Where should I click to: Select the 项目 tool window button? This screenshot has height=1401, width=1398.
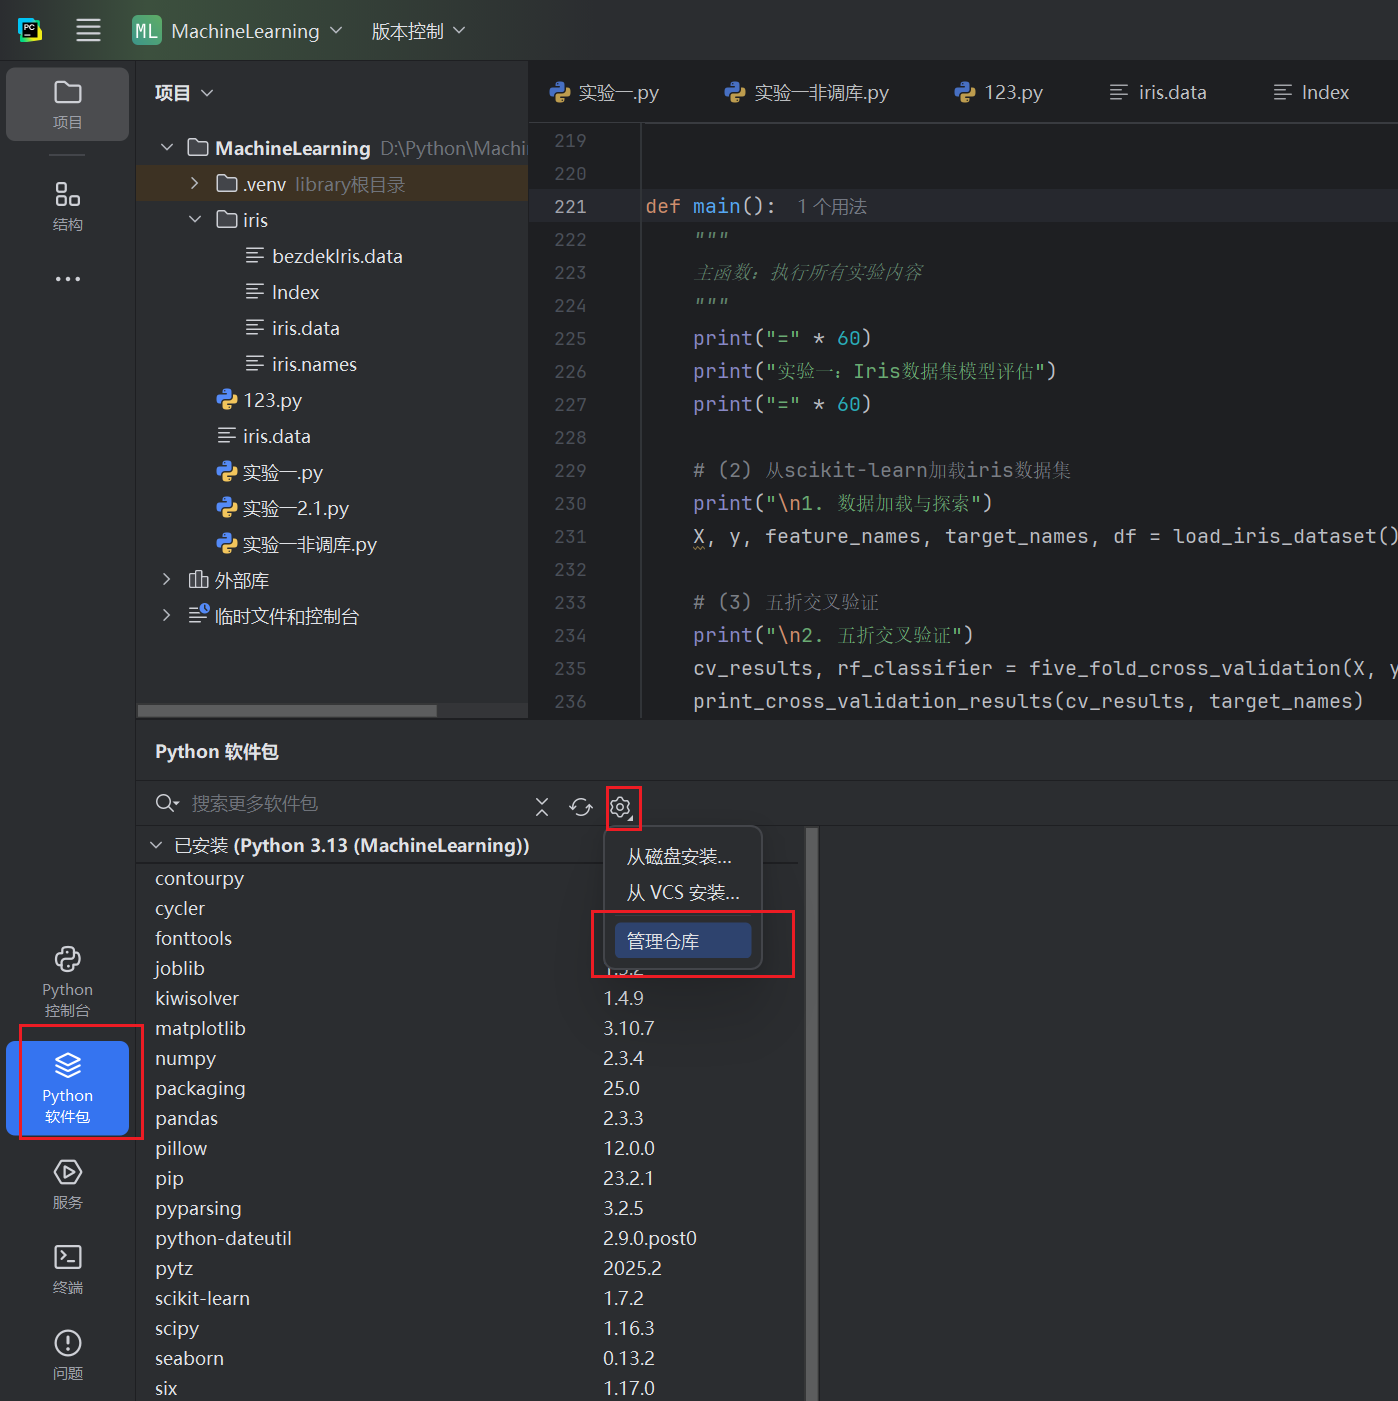point(67,104)
